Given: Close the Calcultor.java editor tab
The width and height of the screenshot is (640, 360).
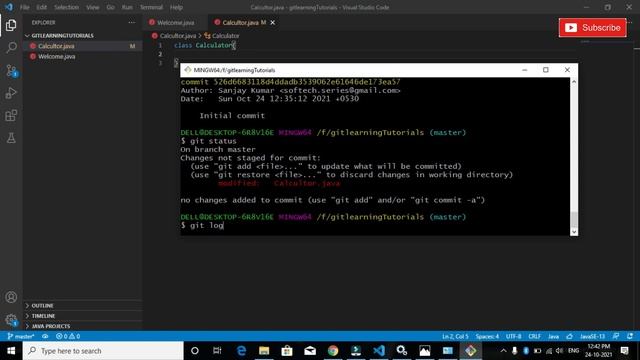Looking at the screenshot, I should (x=273, y=22).
